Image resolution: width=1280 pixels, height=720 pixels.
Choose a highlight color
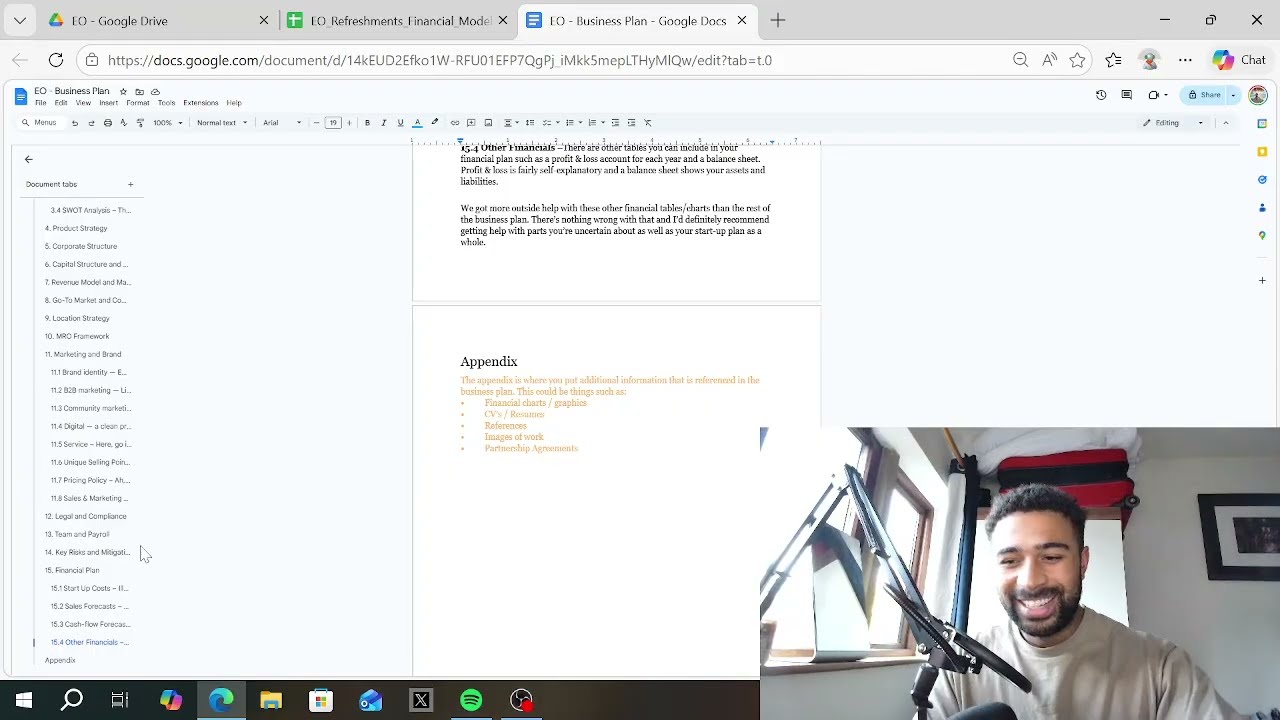434,123
